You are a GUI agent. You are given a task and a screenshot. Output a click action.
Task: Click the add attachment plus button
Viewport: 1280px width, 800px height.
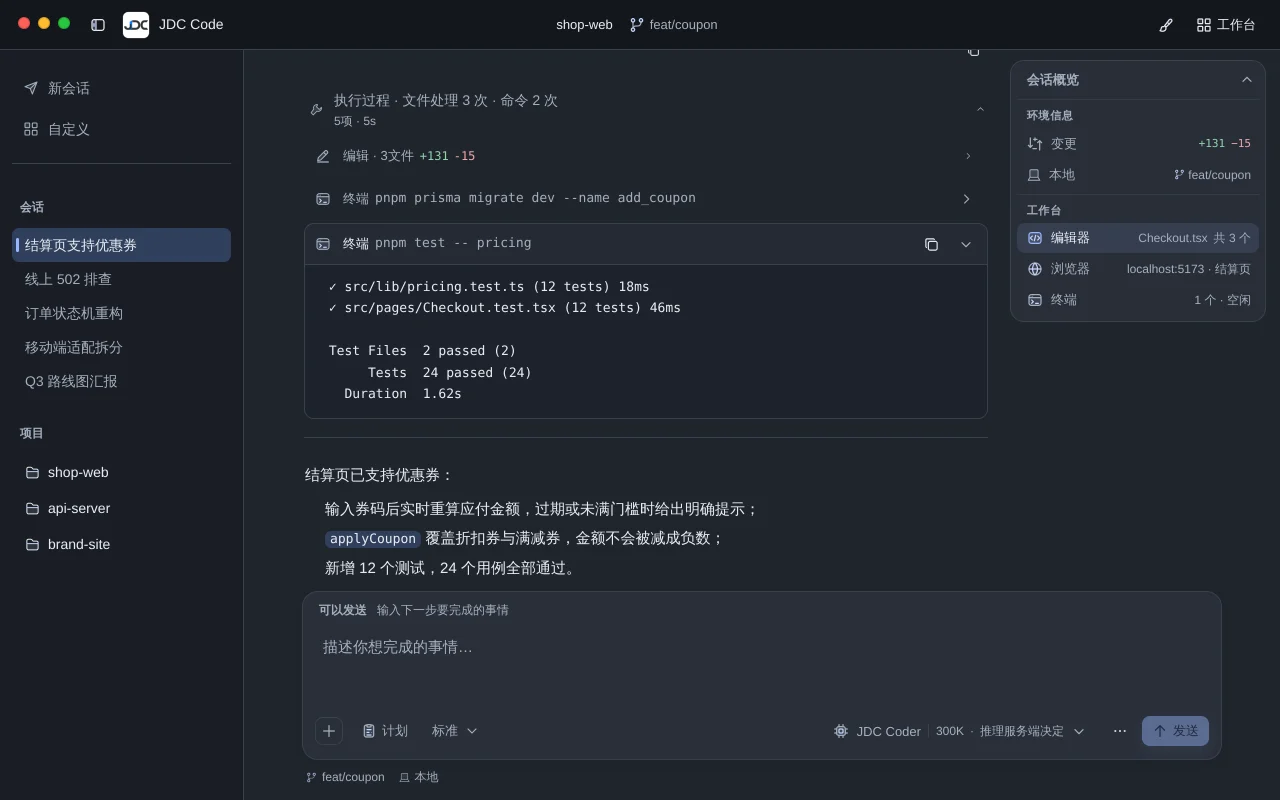click(x=329, y=731)
